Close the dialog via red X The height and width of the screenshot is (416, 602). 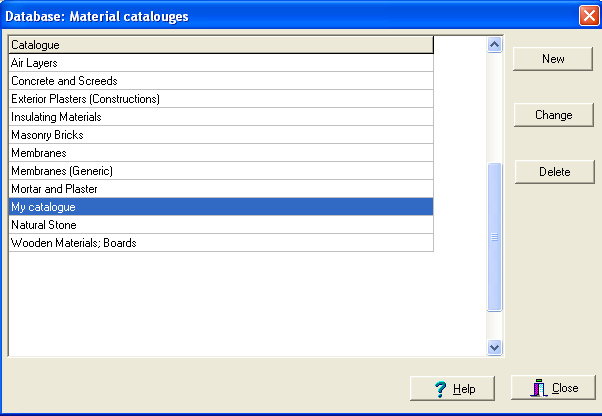tap(589, 16)
